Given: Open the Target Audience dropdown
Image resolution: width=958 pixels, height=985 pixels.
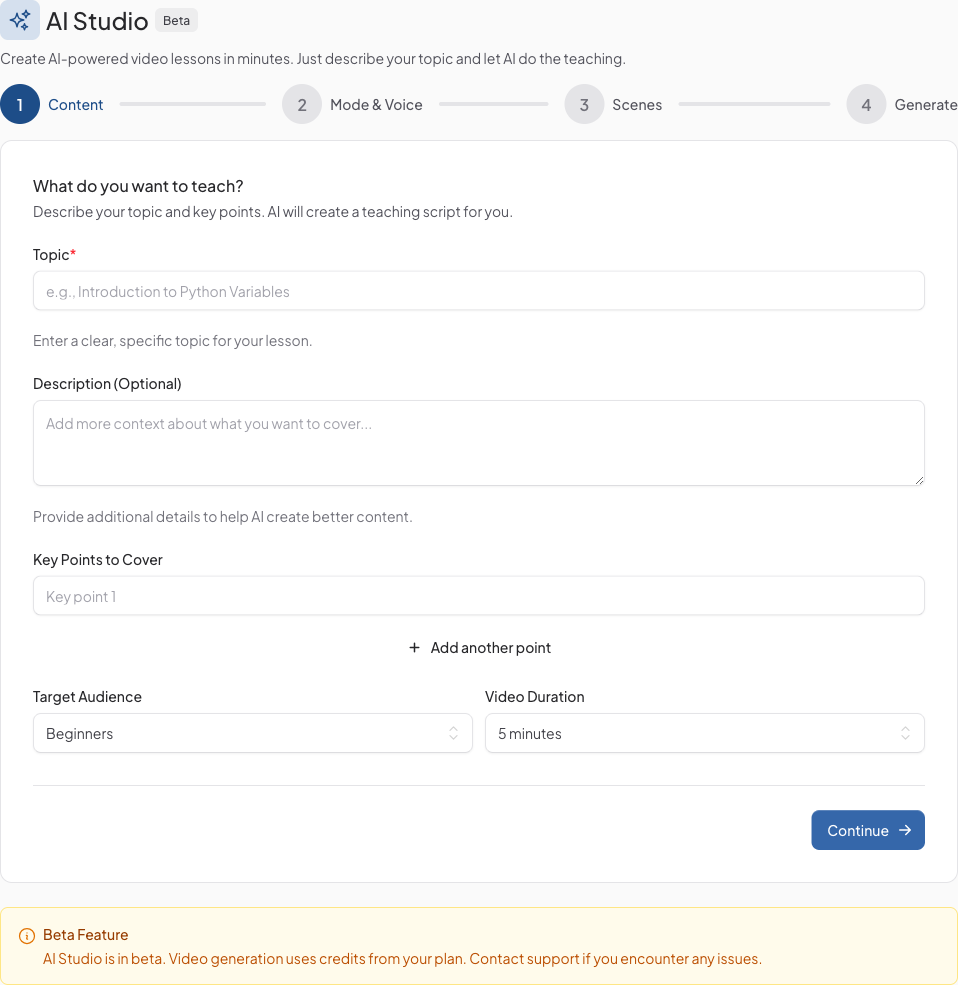Looking at the screenshot, I should coord(252,733).
